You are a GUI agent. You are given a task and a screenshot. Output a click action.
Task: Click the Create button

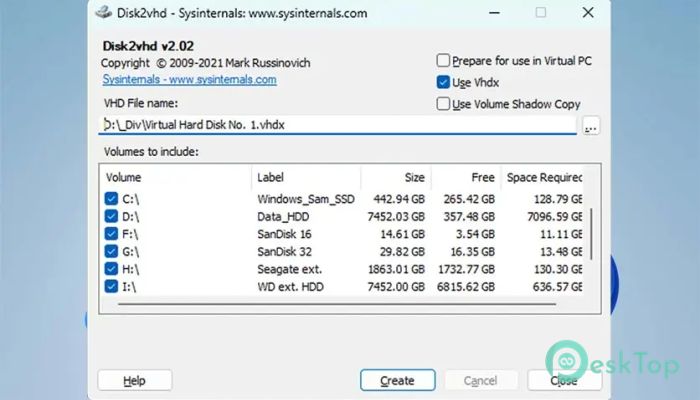tap(397, 380)
